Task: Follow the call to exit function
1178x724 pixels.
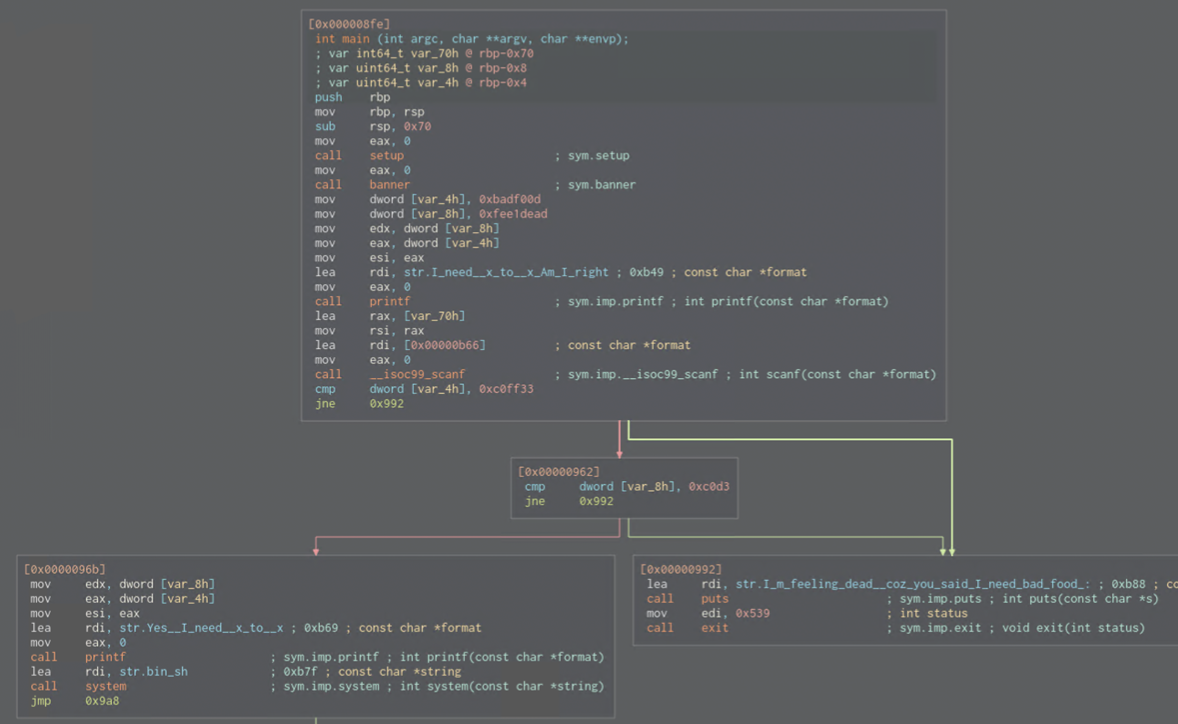Action: [x=714, y=628]
